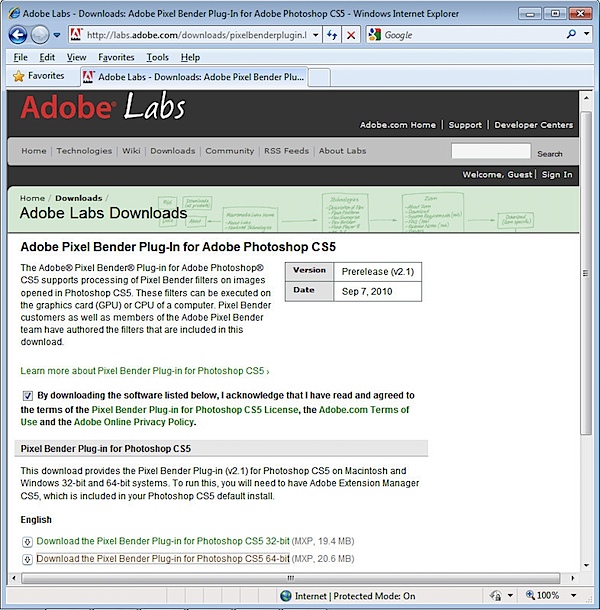
Task: Open Pixel Bender Plug-in for Photoshop CS5 License
Action: [x=195, y=410]
